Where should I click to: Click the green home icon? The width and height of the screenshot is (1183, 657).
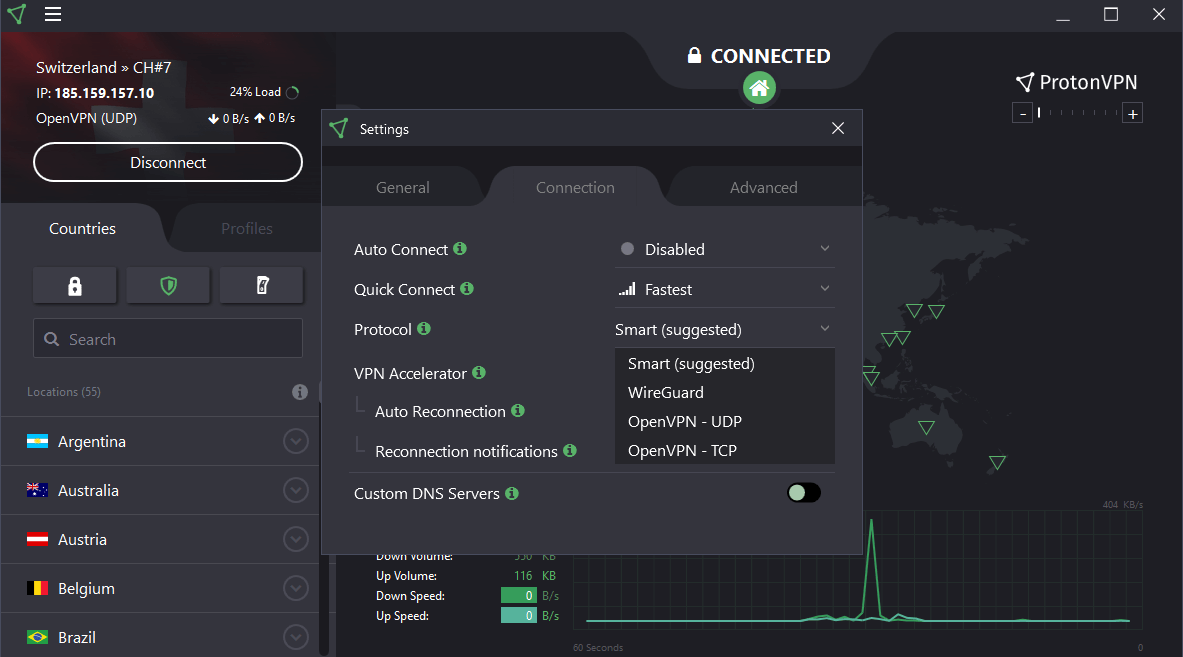coord(759,89)
